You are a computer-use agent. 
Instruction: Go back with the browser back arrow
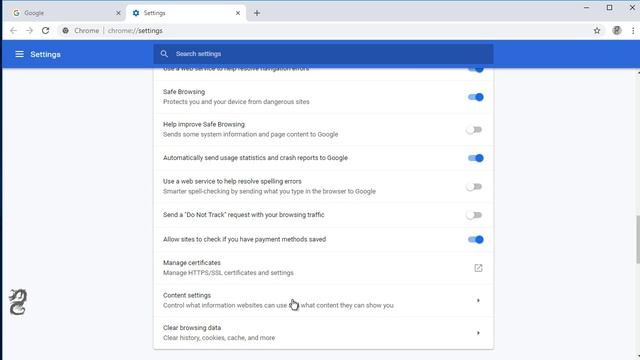point(13,31)
